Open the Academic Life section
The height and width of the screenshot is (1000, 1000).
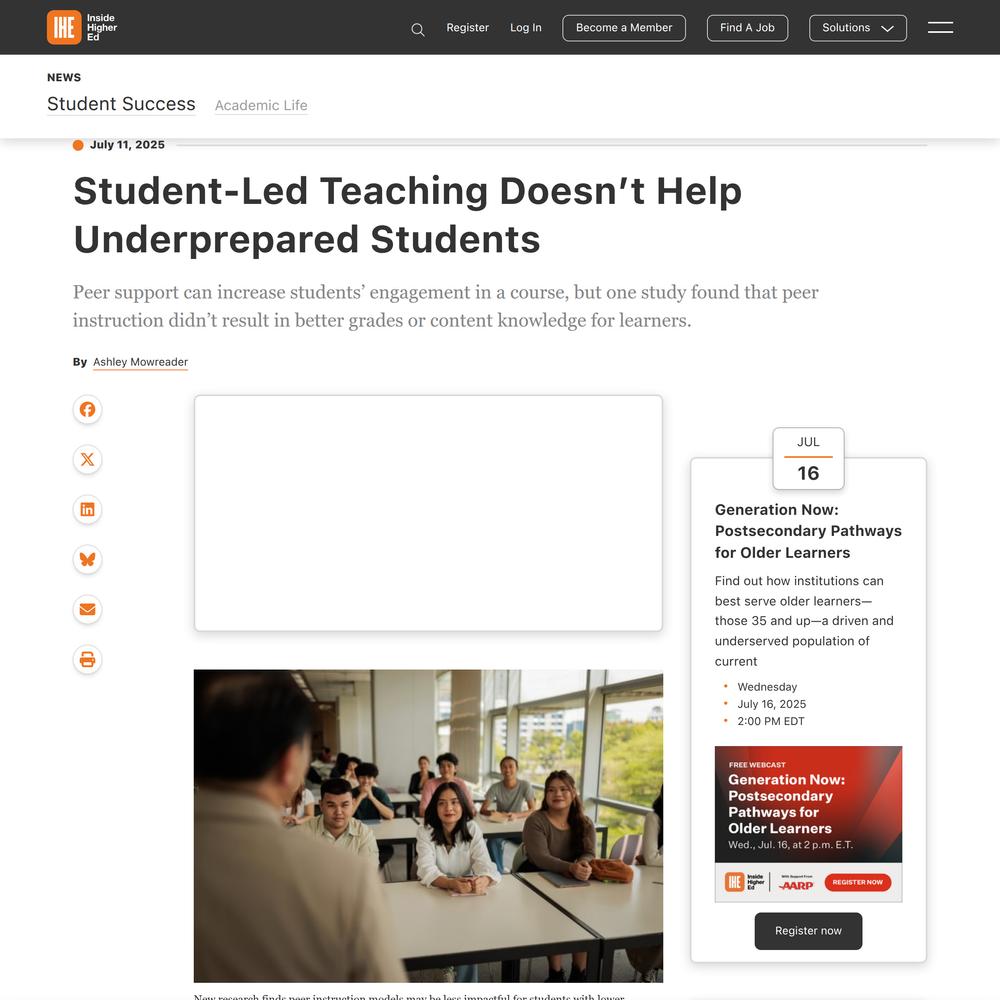click(261, 105)
